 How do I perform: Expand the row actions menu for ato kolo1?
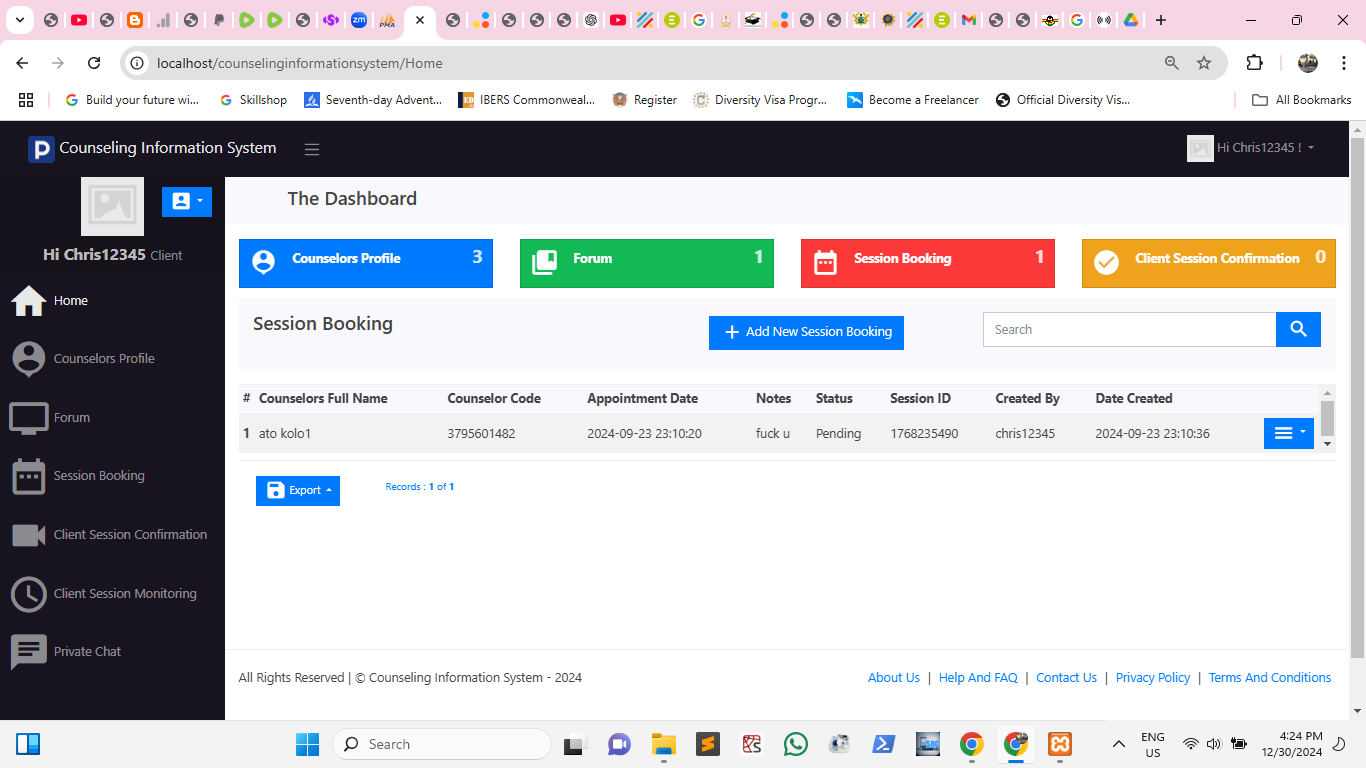tap(1288, 433)
